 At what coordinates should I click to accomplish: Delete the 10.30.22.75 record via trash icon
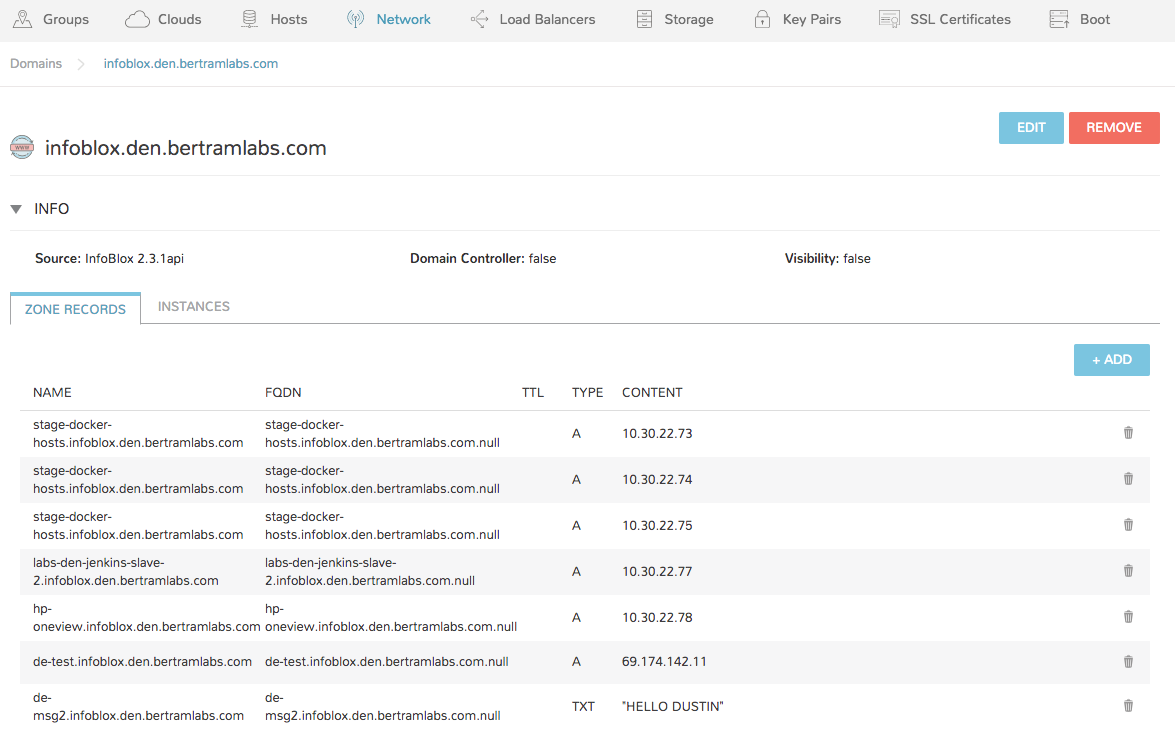pos(1128,525)
